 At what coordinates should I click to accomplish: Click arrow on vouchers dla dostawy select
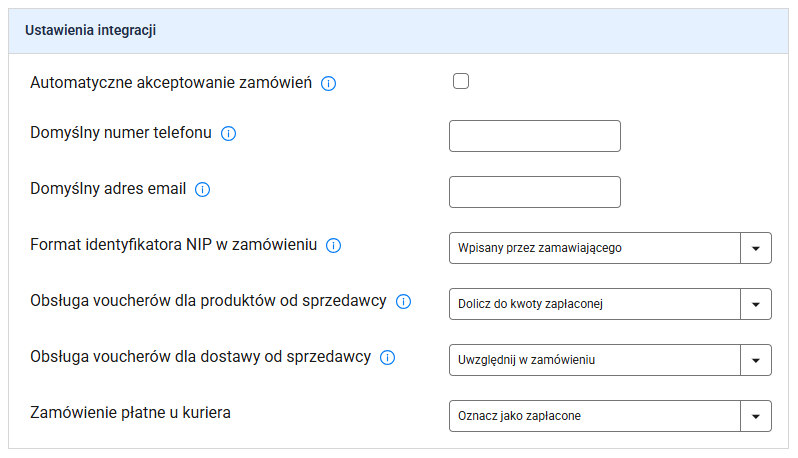click(x=756, y=360)
